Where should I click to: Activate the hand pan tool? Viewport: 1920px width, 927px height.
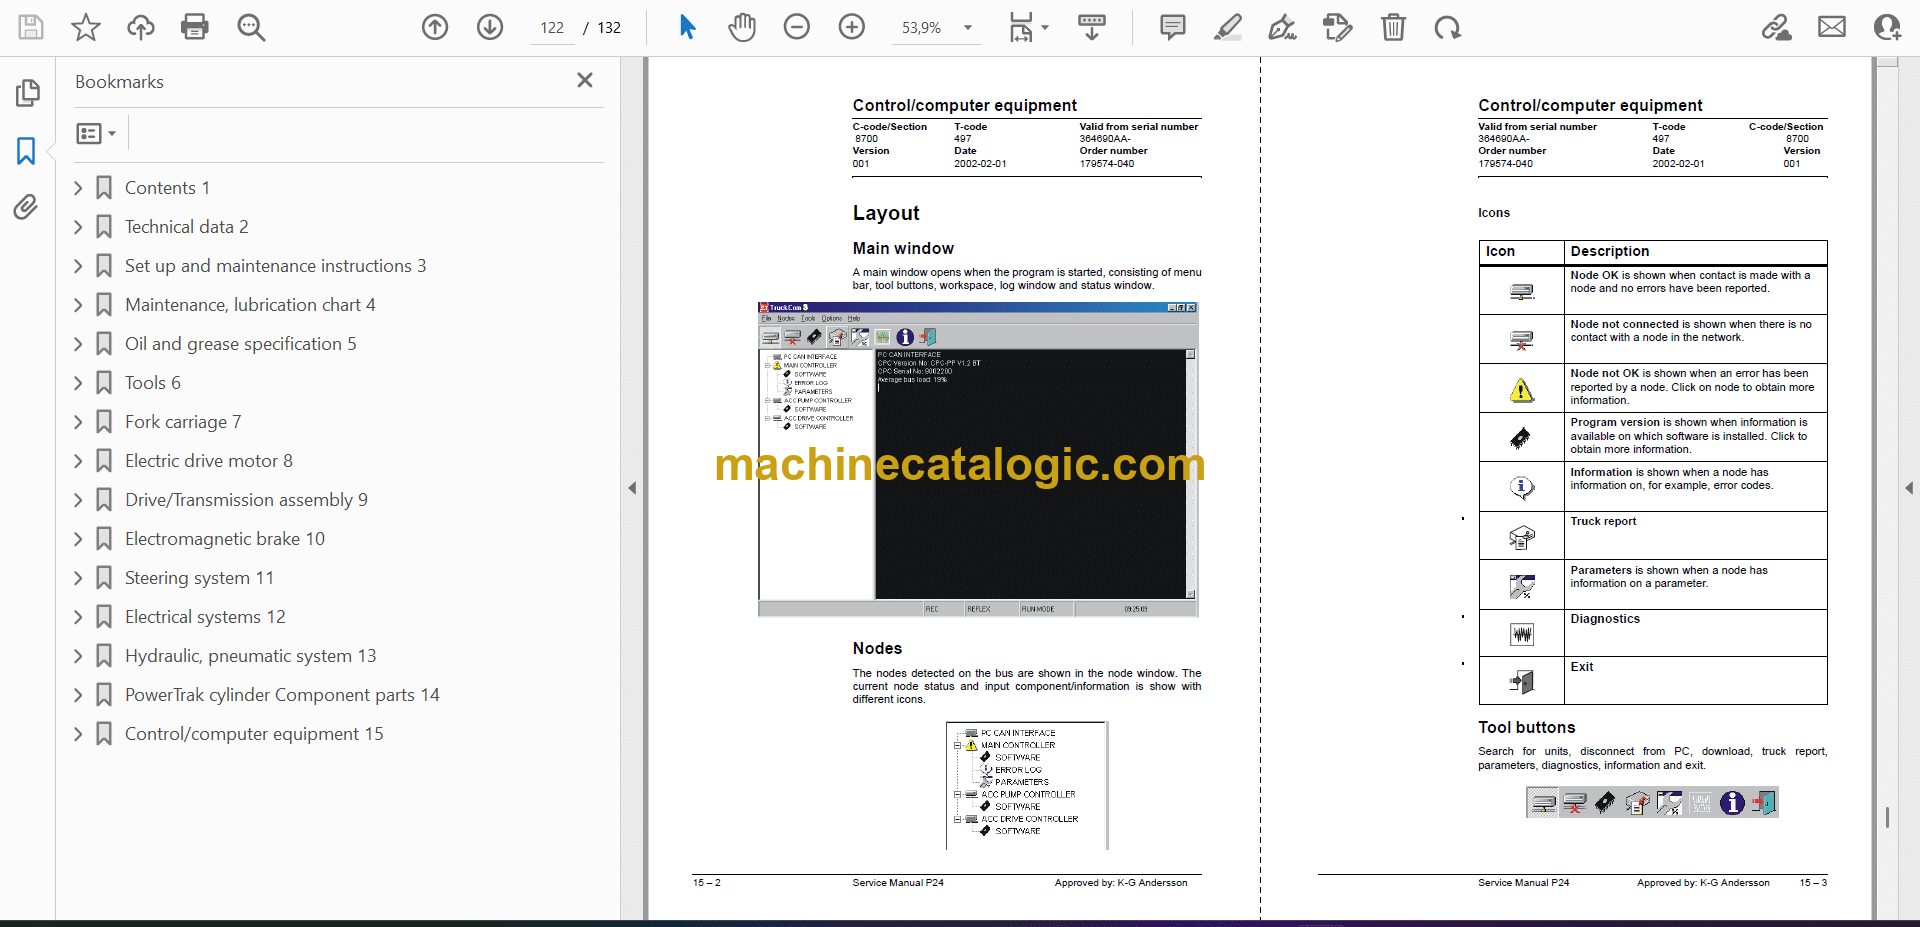pos(742,27)
